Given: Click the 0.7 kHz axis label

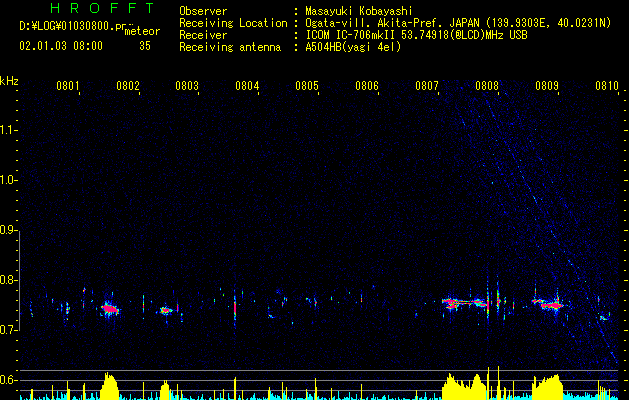Looking at the screenshot, I should [x=8, y=330].
